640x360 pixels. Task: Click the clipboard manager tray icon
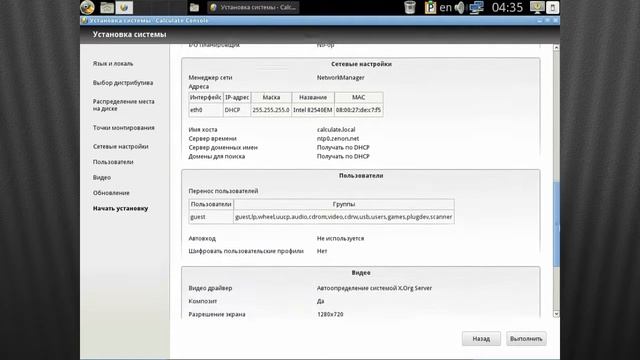pos(430,7)
